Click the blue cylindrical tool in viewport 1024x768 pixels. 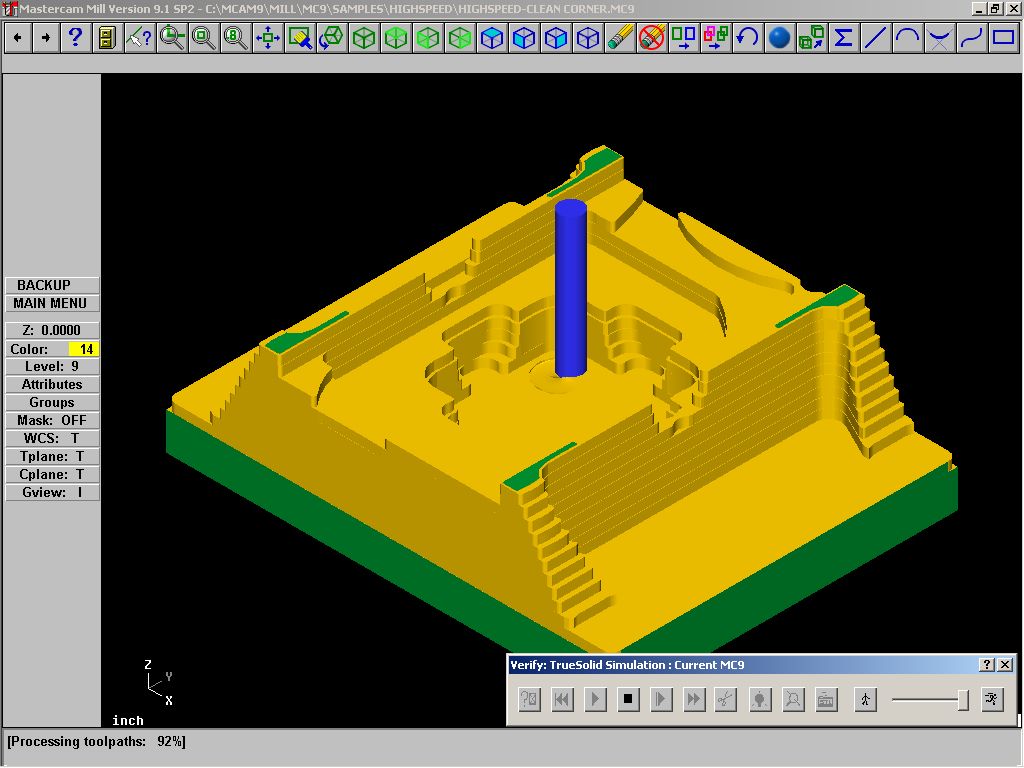pos(571,288)
